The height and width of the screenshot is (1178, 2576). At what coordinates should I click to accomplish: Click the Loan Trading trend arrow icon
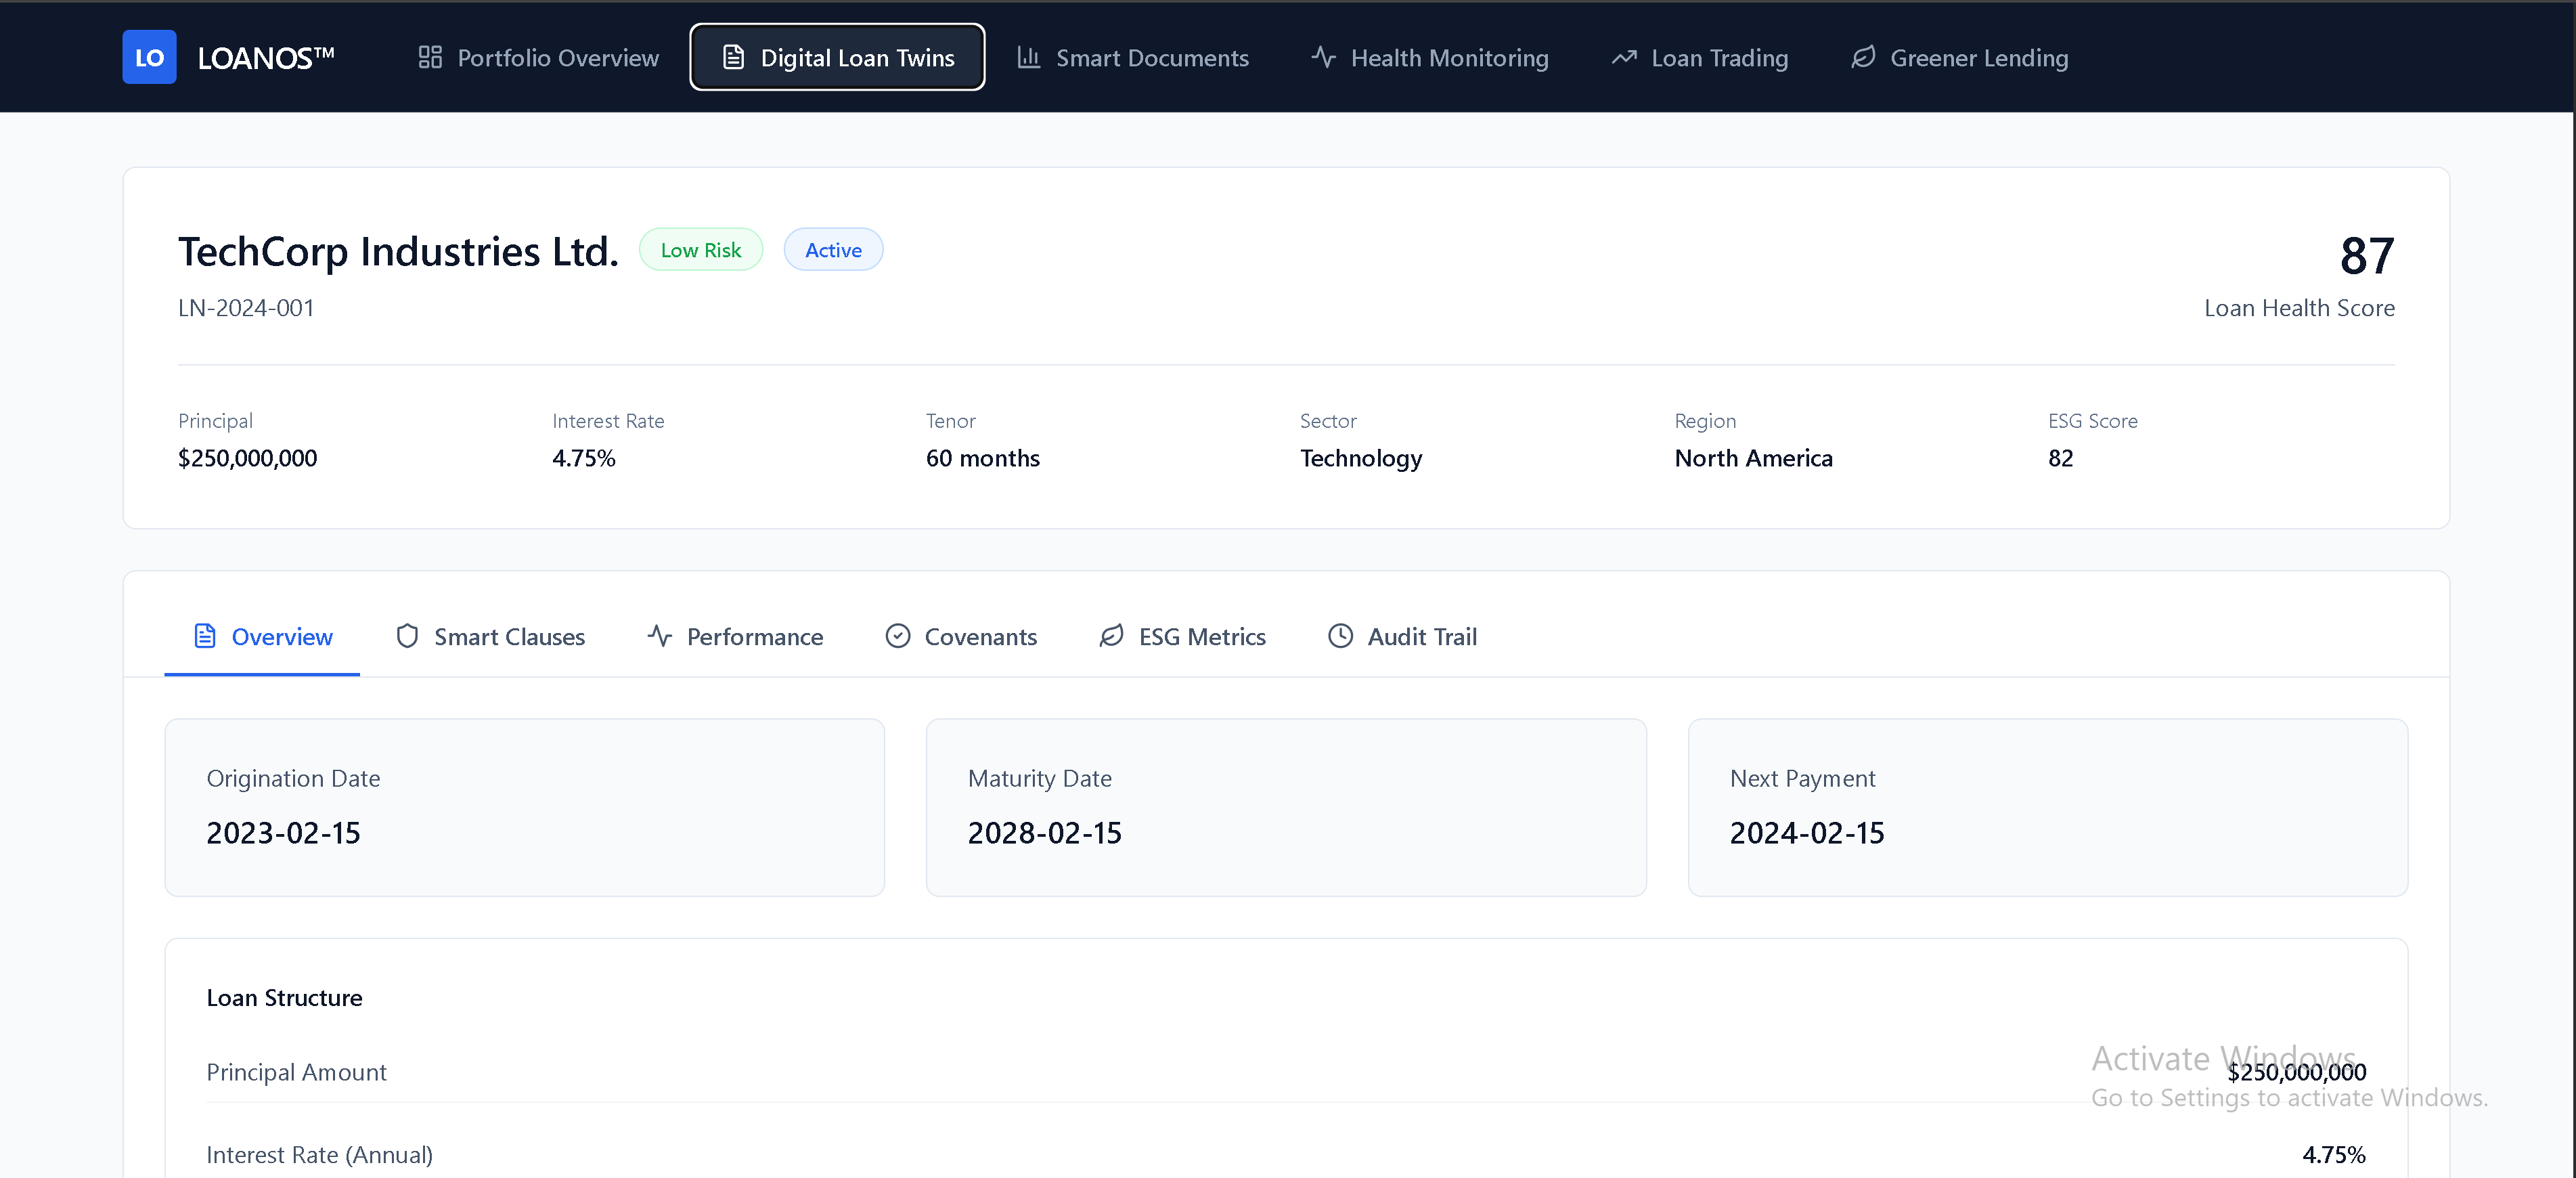tap(1624, 57)
